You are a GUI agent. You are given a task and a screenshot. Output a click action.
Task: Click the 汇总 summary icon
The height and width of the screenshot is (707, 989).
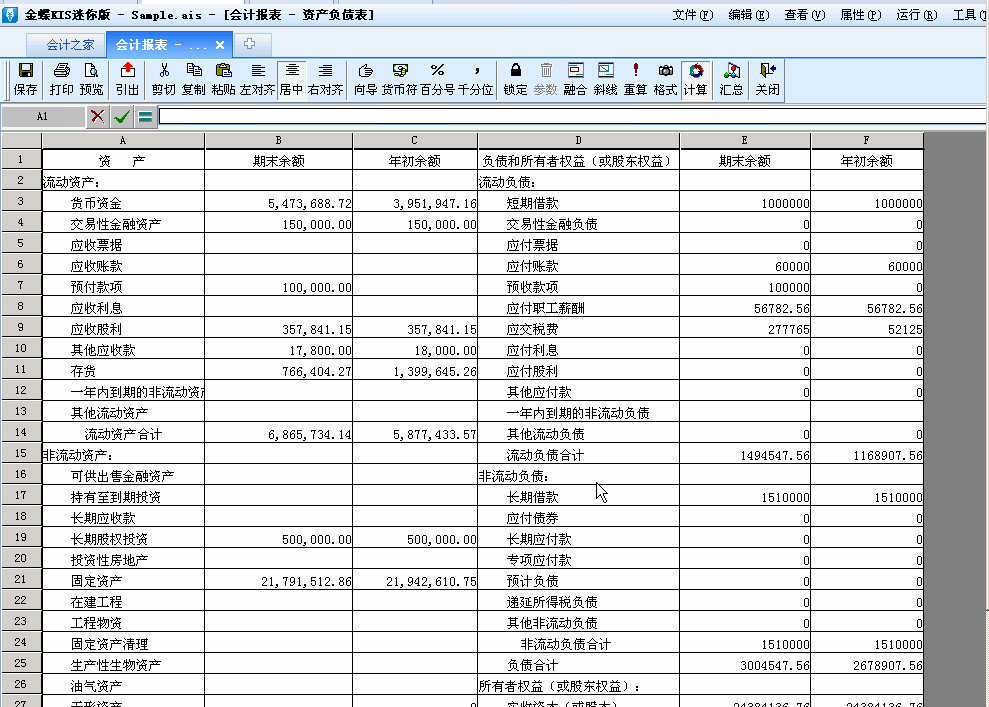tap(731, 79)
